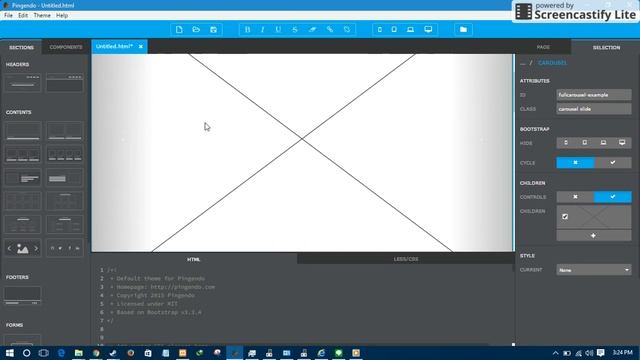Toggle strikethrough formatting
This screenshot has width=640, height=360.
(x=295, y=29)
